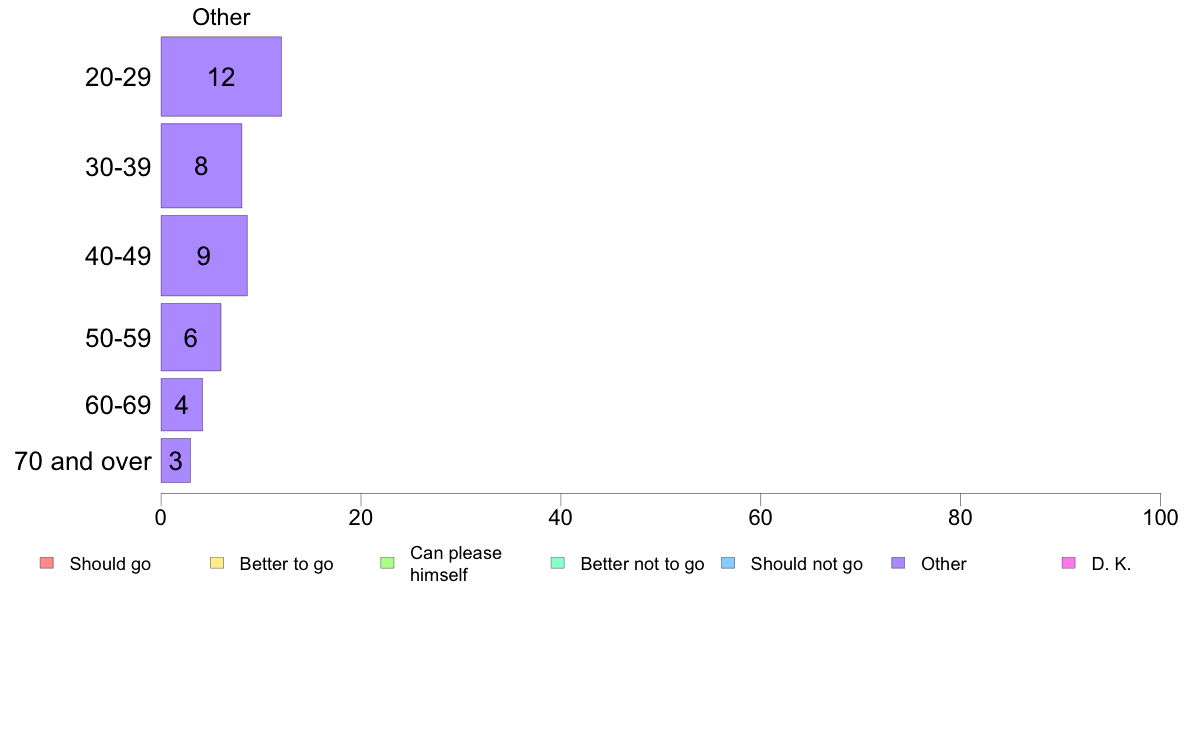Image resolution: width=1188 pixels, height=736 pixels.
Task: Click the 40 tick label on axis
Action: 561,518
